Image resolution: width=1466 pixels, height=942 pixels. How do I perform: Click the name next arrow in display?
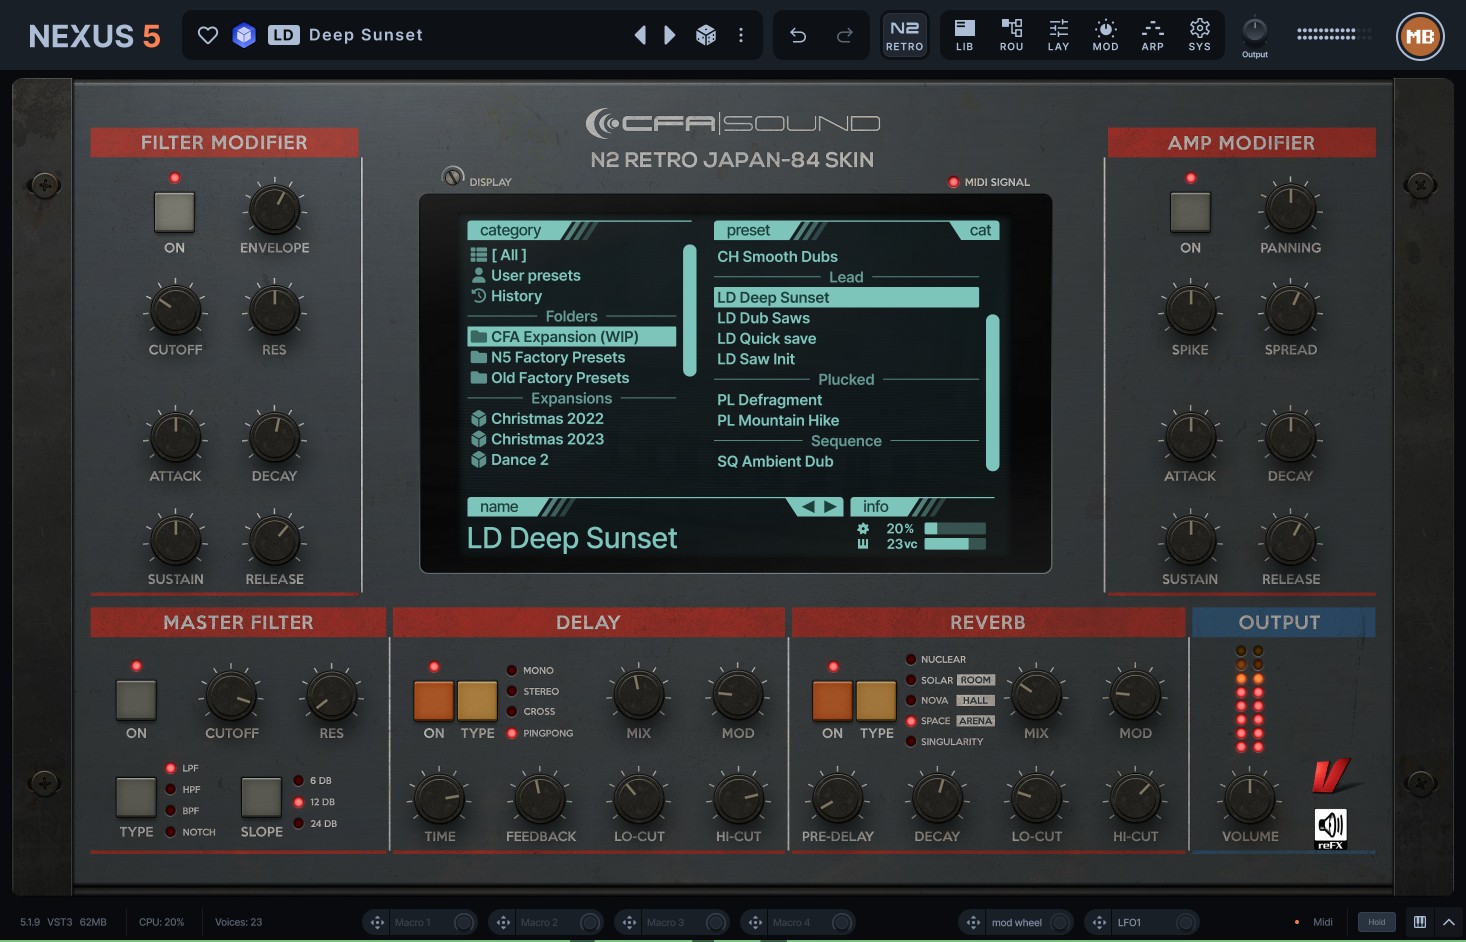coord(831,507)
